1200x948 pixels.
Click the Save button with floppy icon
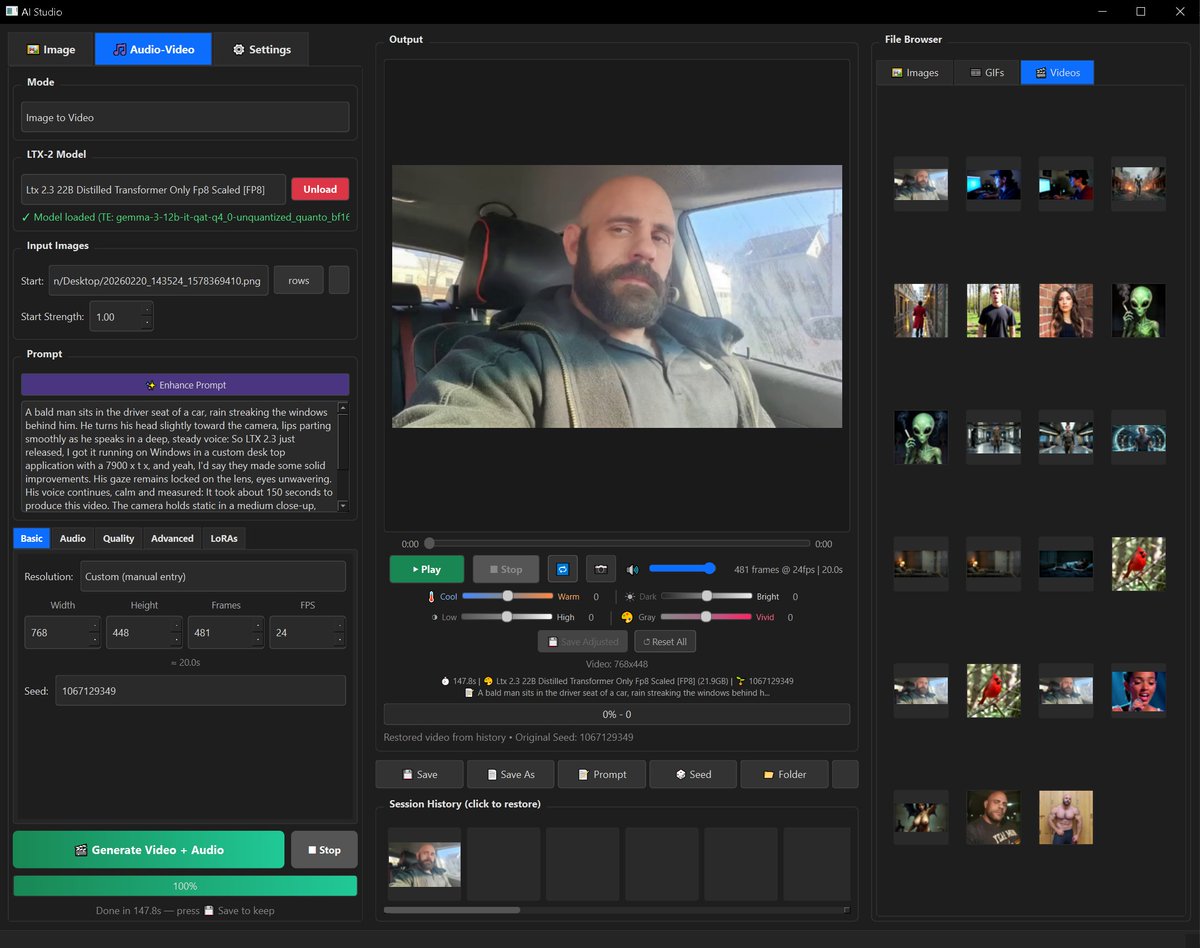[420, 774]
